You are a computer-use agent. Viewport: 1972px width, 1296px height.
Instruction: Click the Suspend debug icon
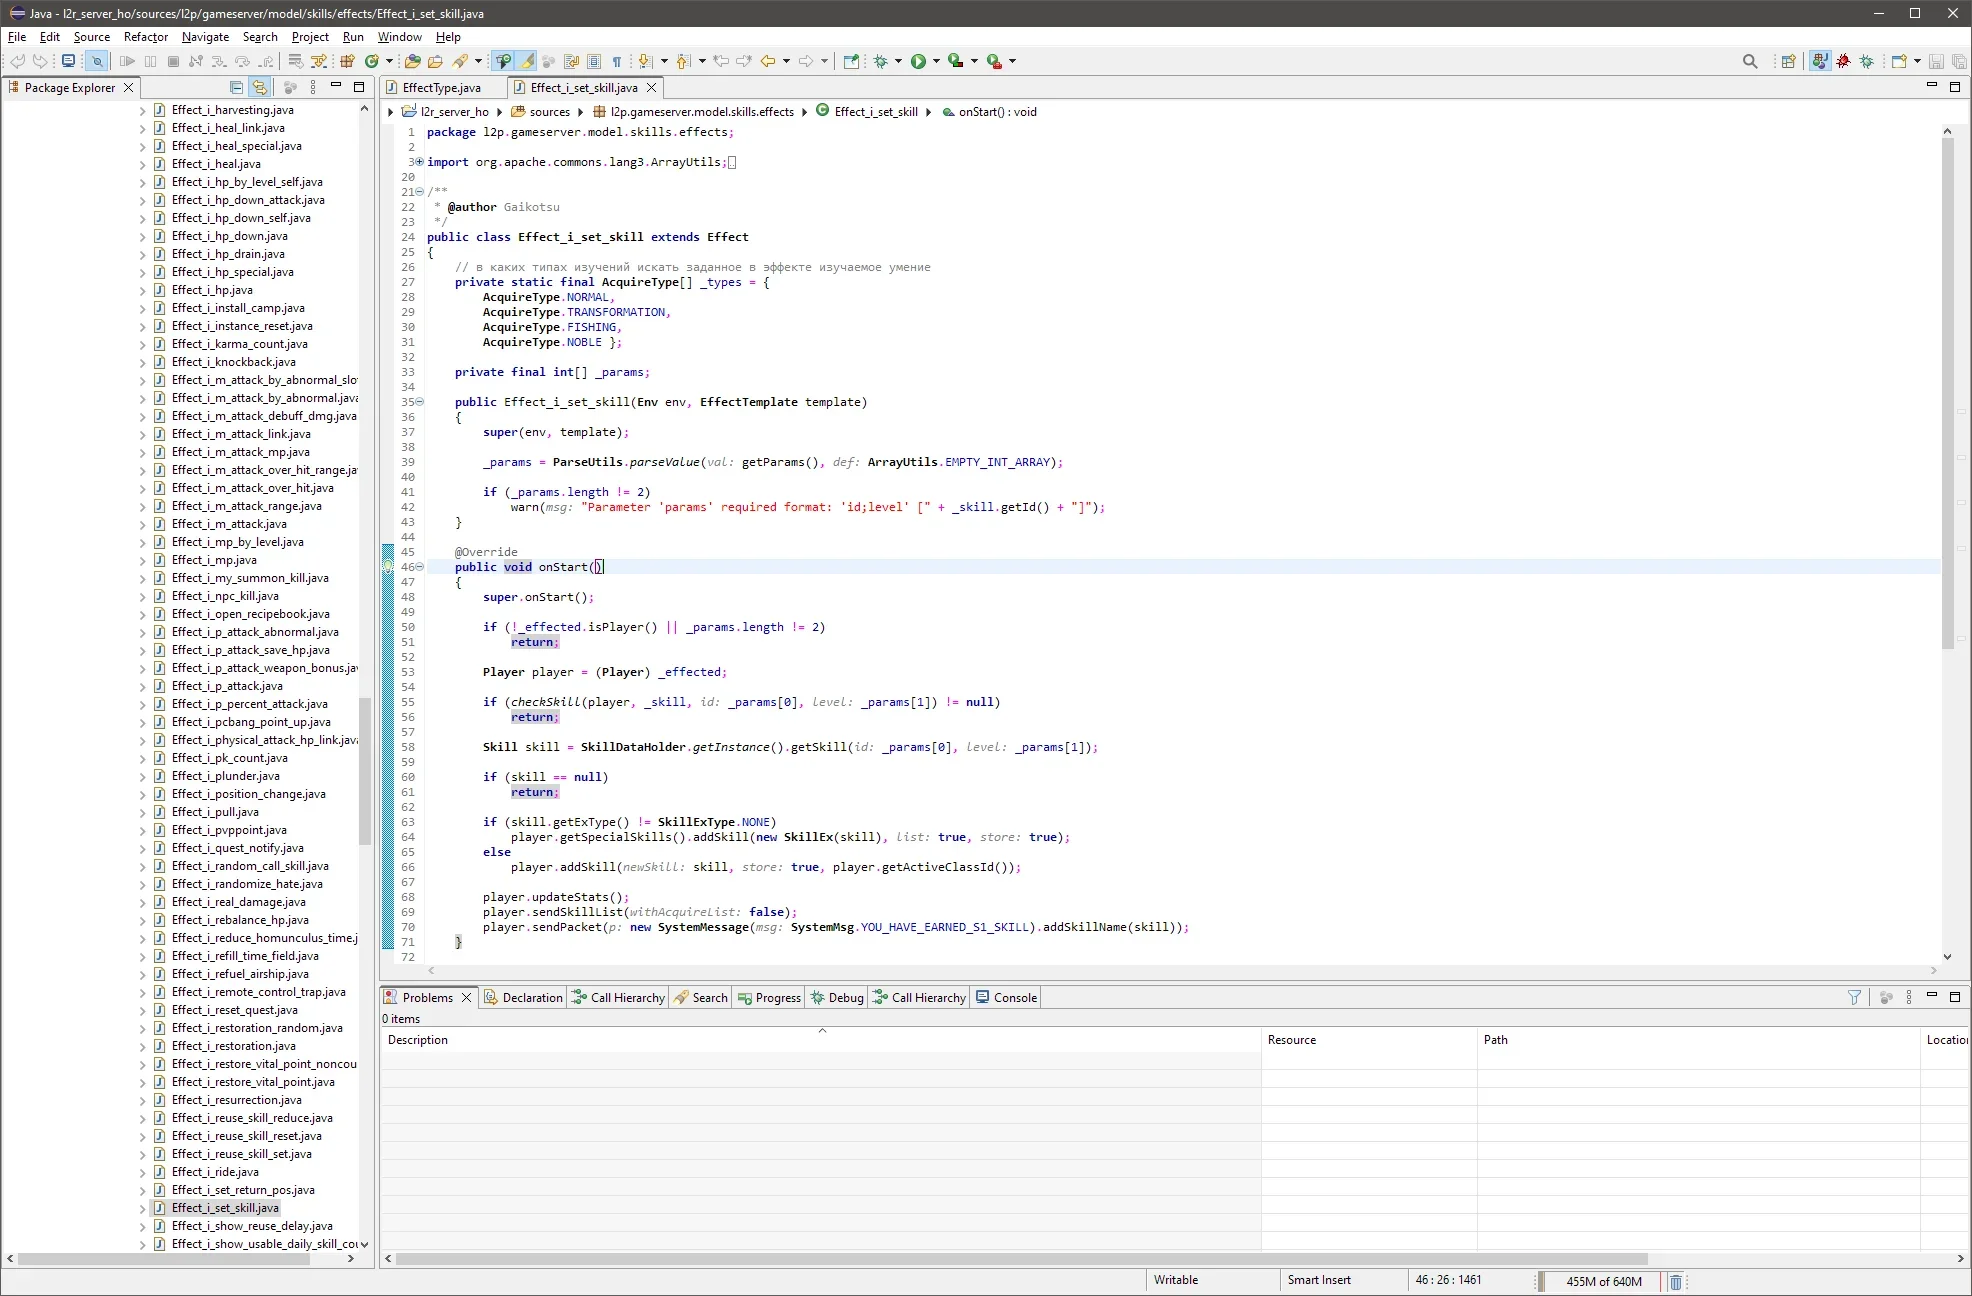[150, 61]
